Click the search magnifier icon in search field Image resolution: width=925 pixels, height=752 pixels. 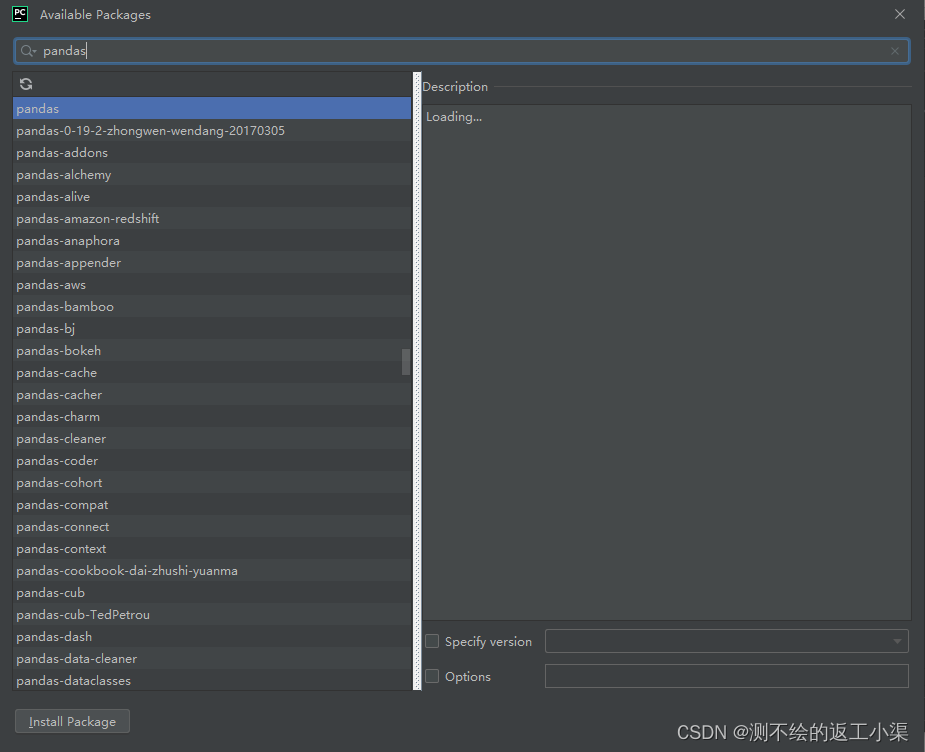click(x=27, y=51)
